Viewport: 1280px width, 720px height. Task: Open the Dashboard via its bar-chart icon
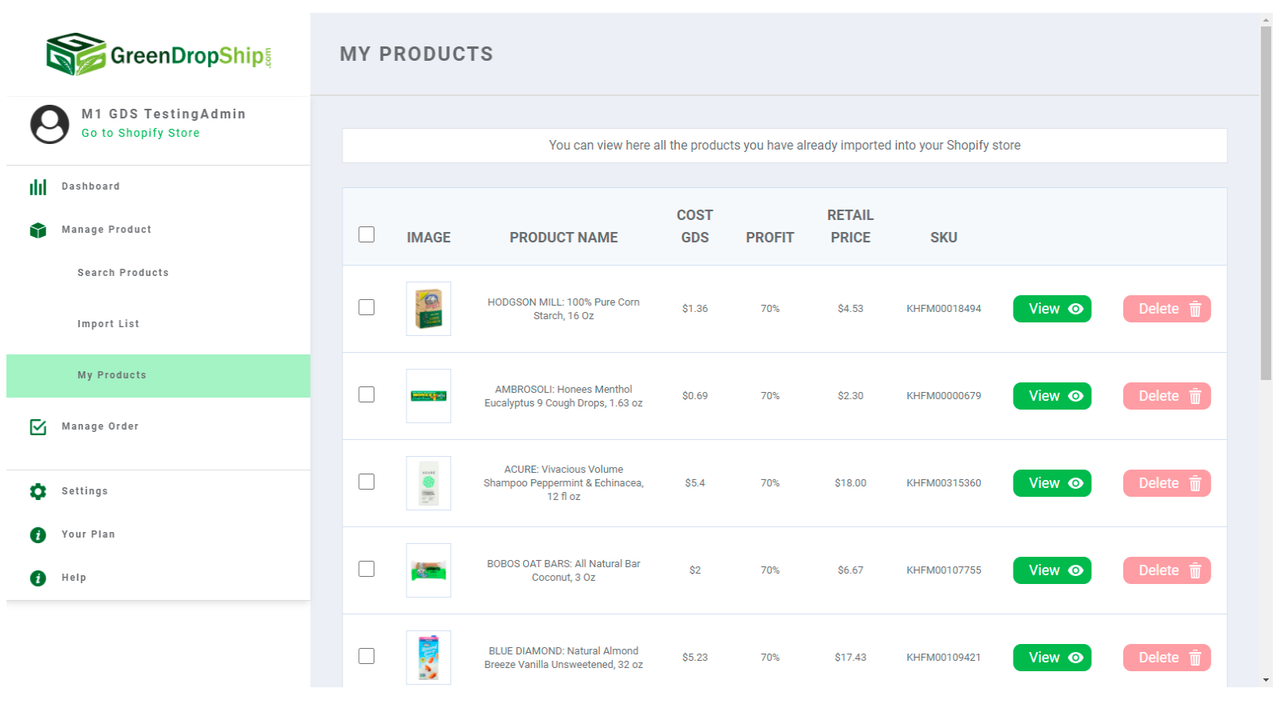[x=38, y=186]
